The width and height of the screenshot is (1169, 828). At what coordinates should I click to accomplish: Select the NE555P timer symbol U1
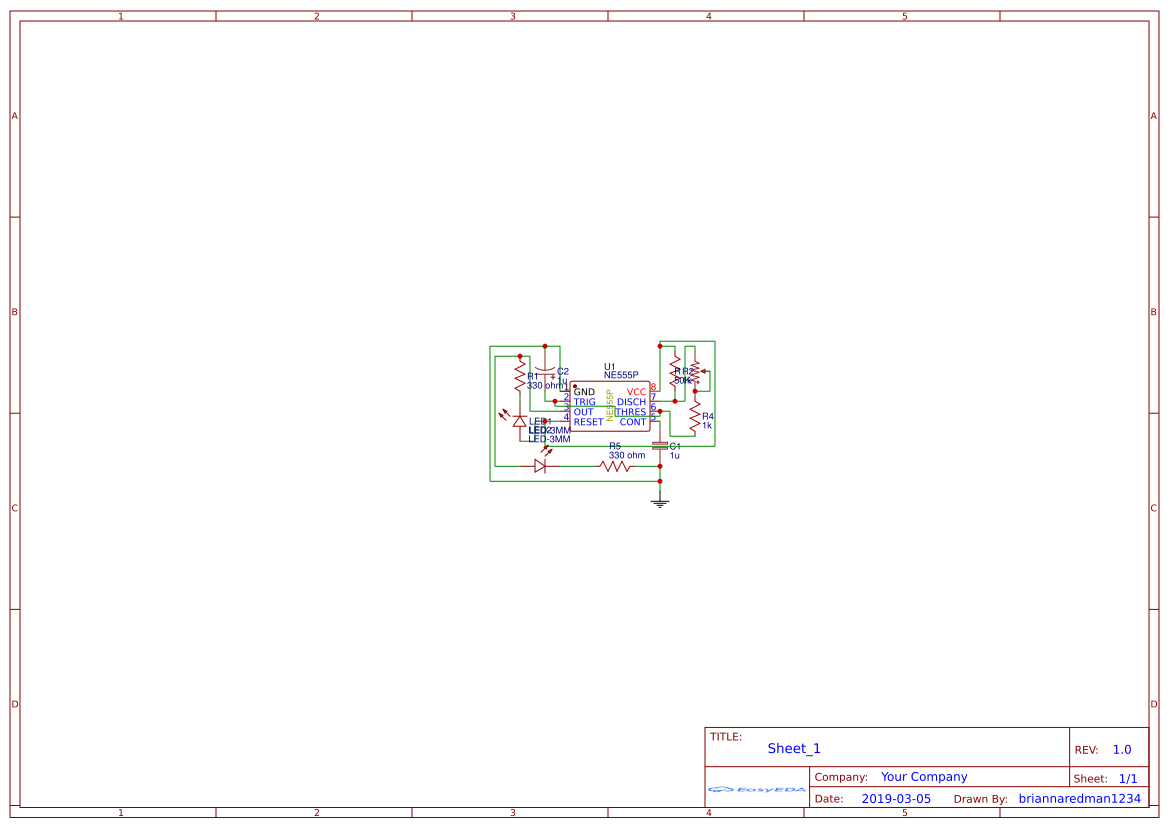(610, 405)
